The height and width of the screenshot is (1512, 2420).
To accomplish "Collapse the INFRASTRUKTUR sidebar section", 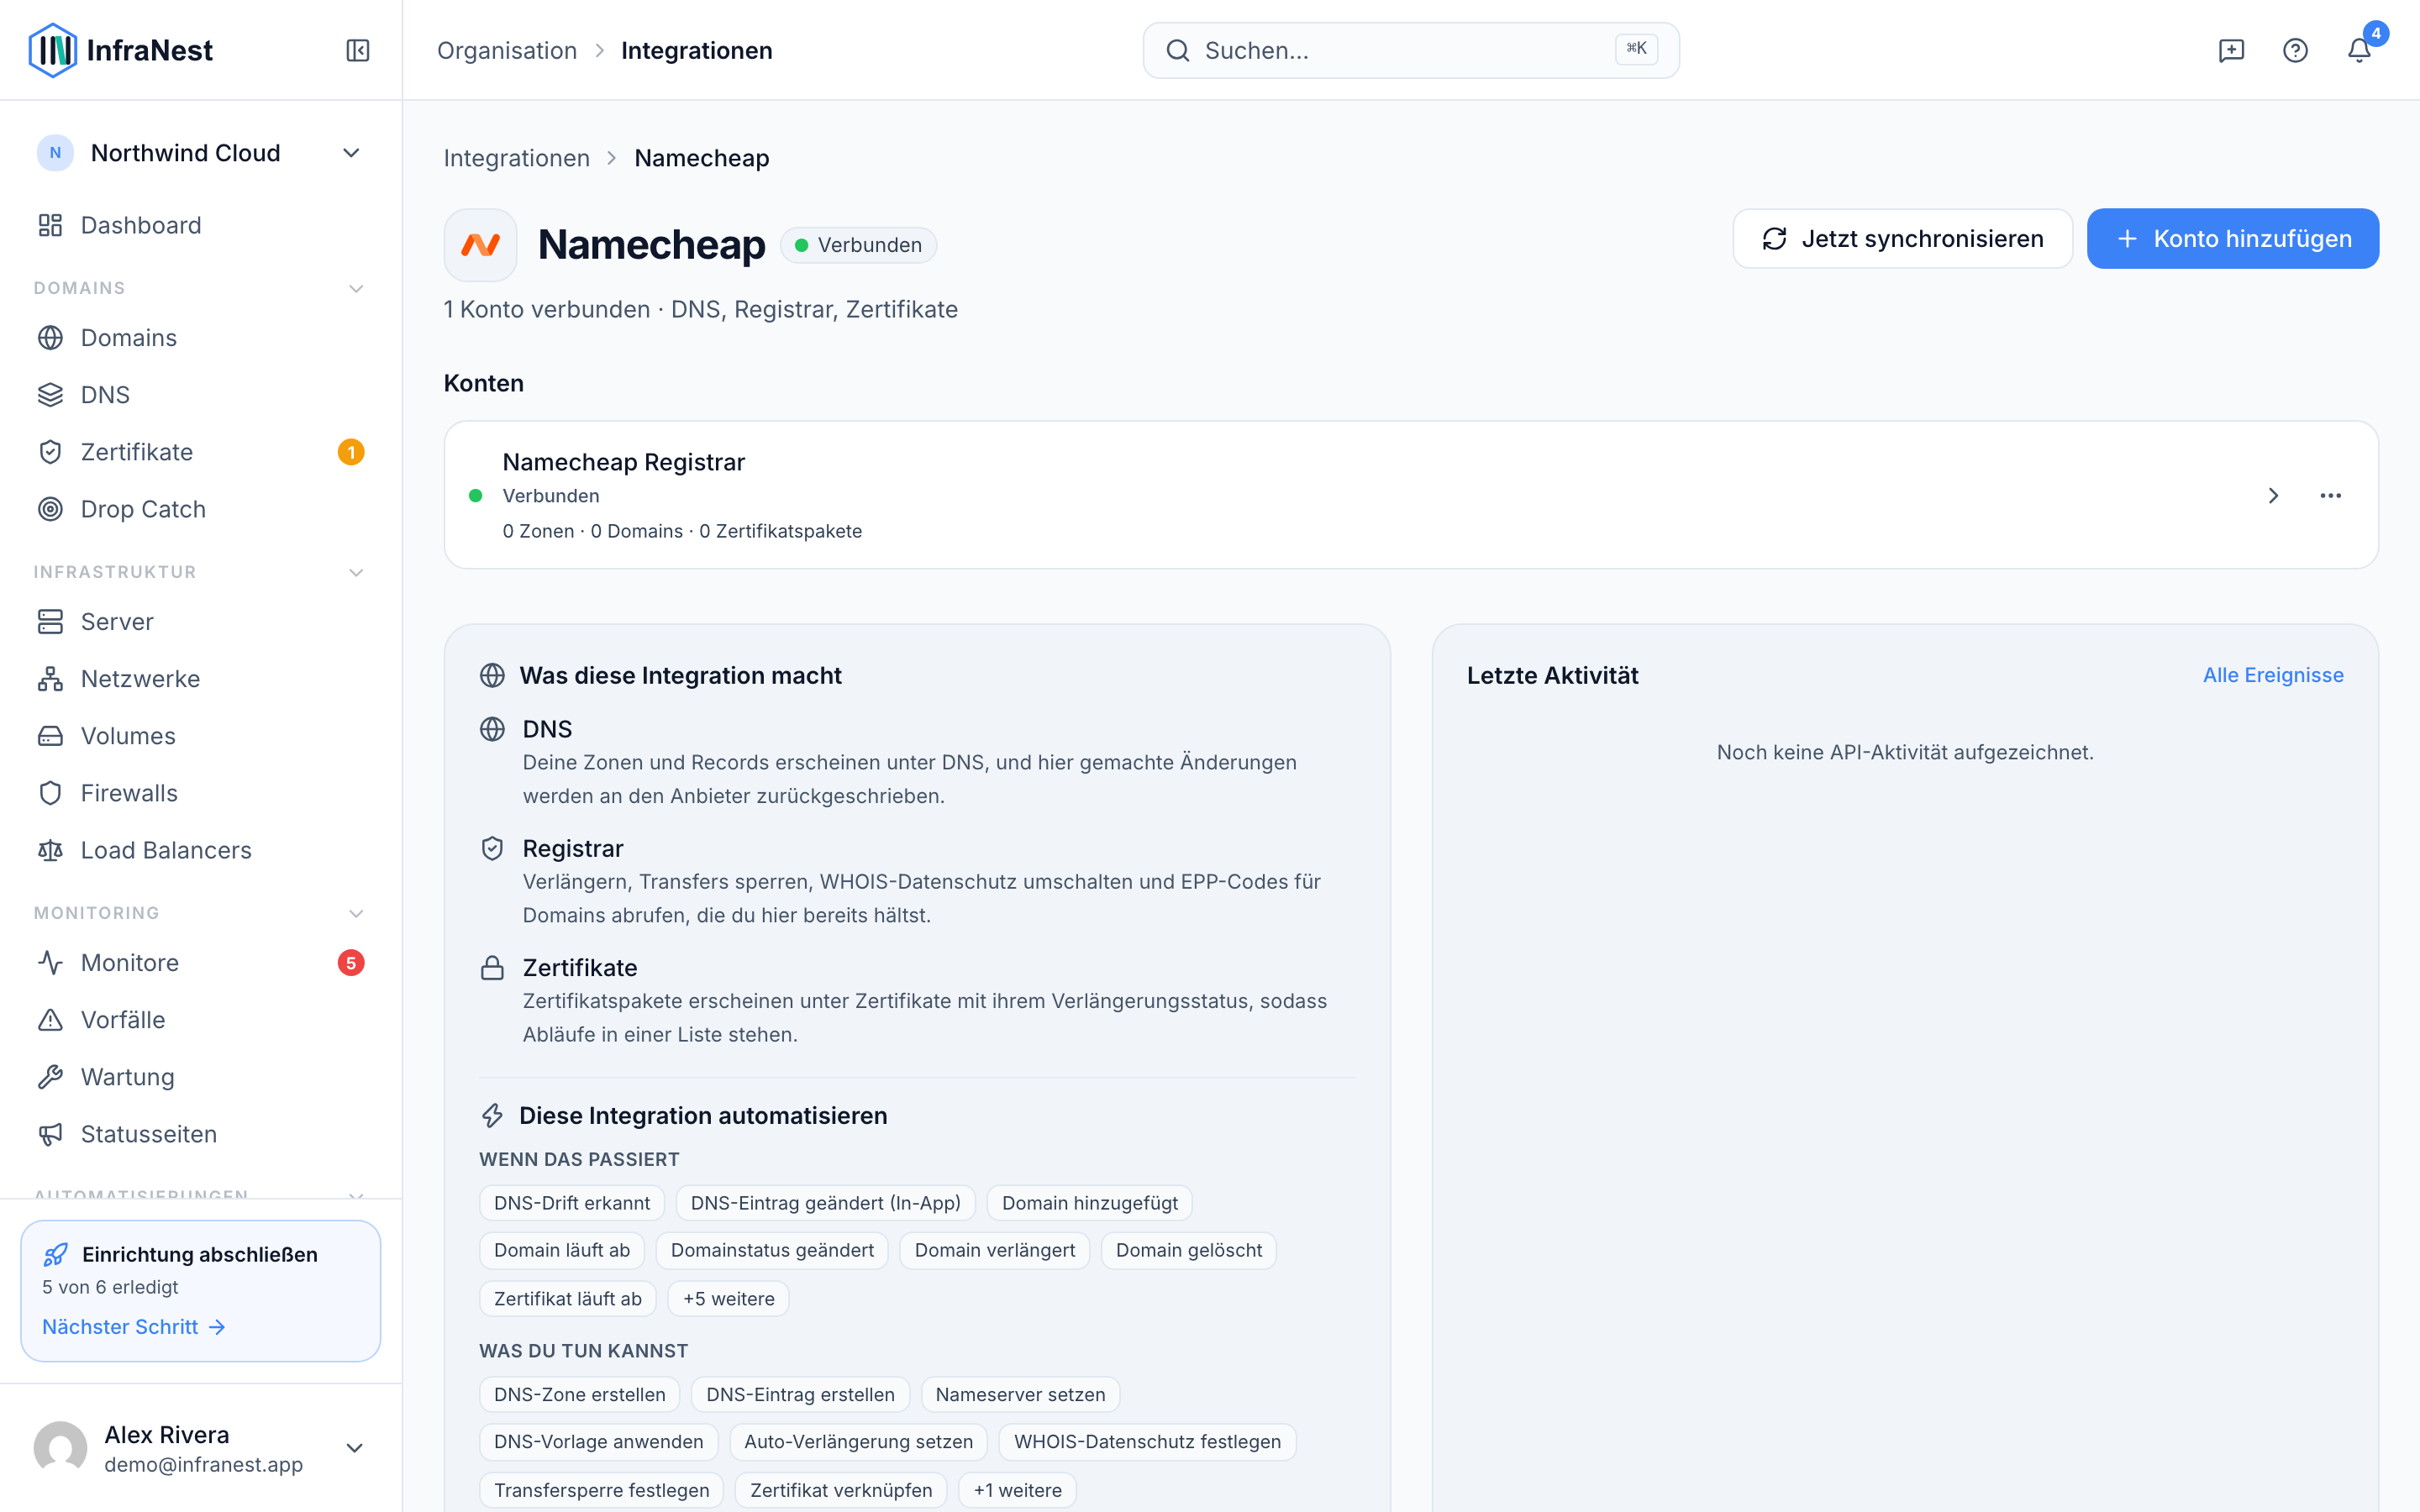I will (356, 573).
